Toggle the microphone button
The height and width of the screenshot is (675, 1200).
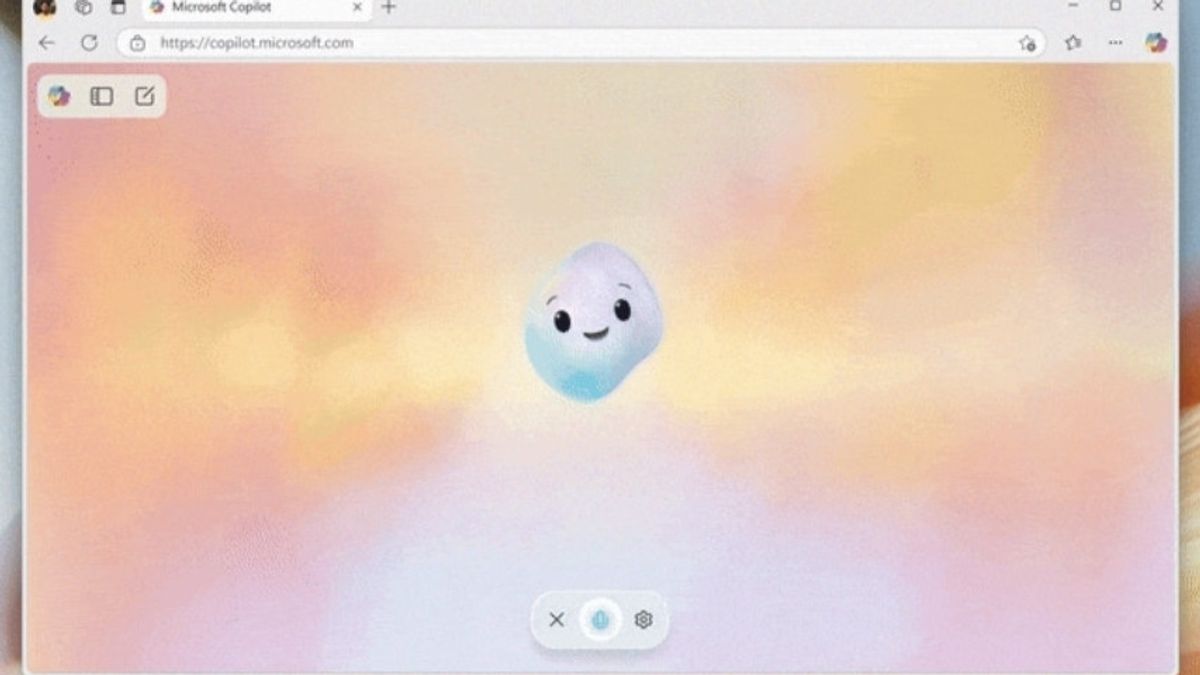click(x=600, y=620)
